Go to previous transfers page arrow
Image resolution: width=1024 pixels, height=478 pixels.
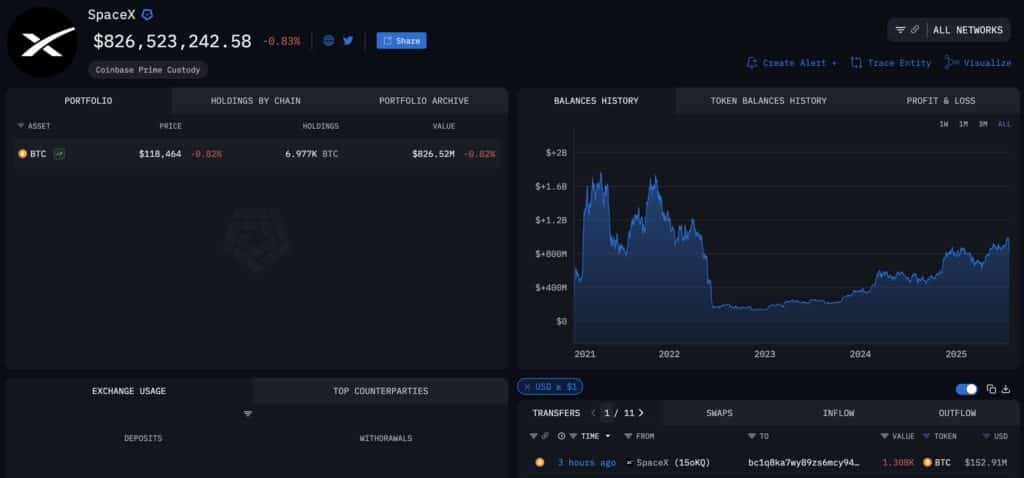(593, 413)
